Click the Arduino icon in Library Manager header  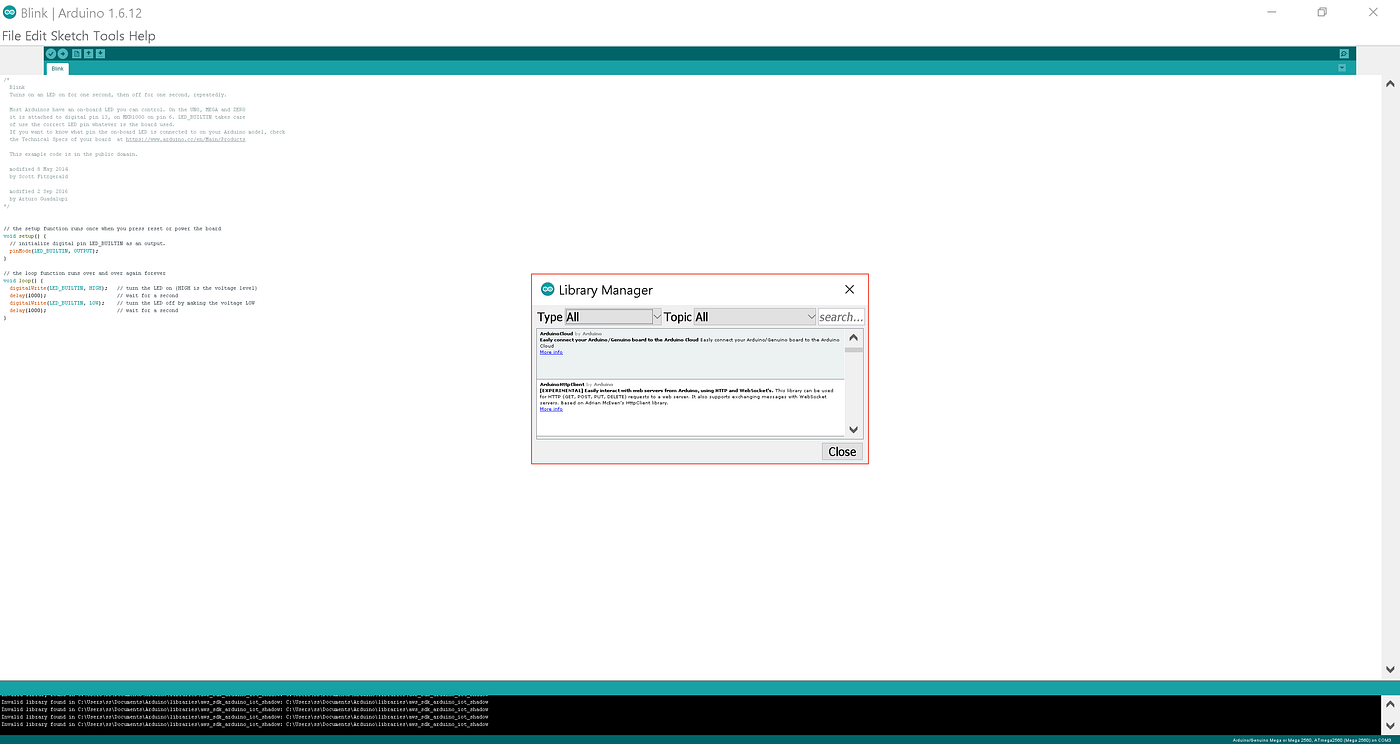pos(547,289)
